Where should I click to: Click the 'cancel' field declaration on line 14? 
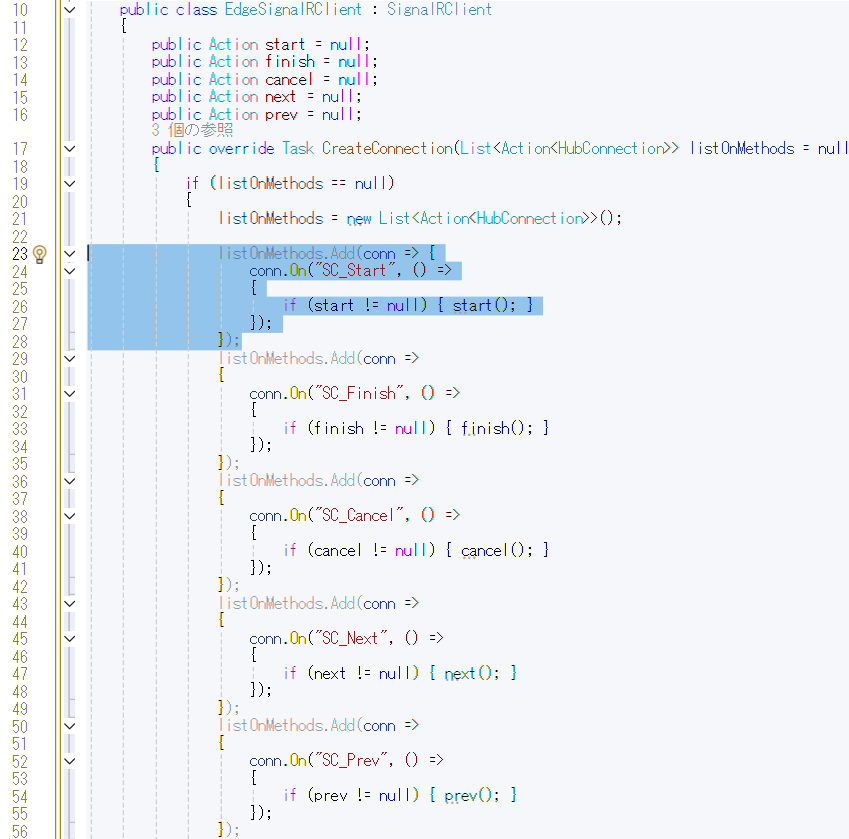(289, 80)
